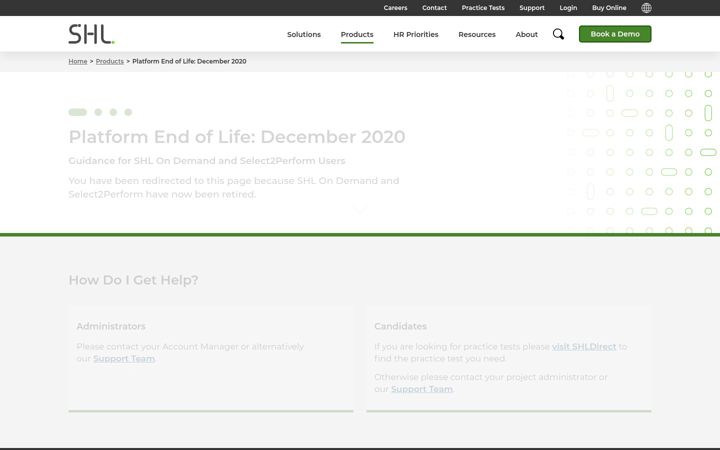Open the Support top-bar link
This screenshot has height=450, width=720.
532,8
